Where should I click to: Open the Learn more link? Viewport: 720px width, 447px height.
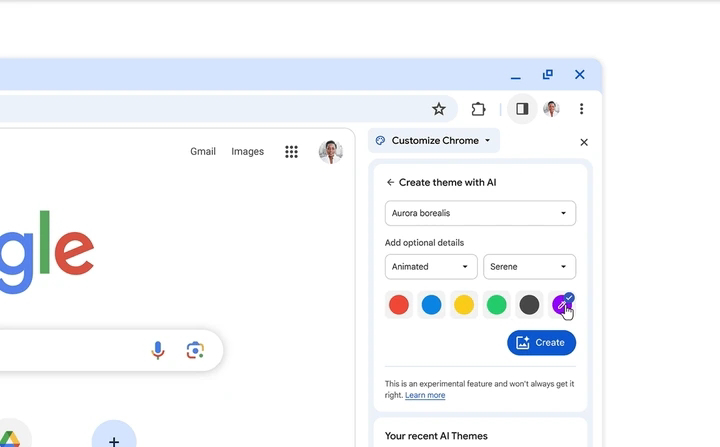(425, 395)
